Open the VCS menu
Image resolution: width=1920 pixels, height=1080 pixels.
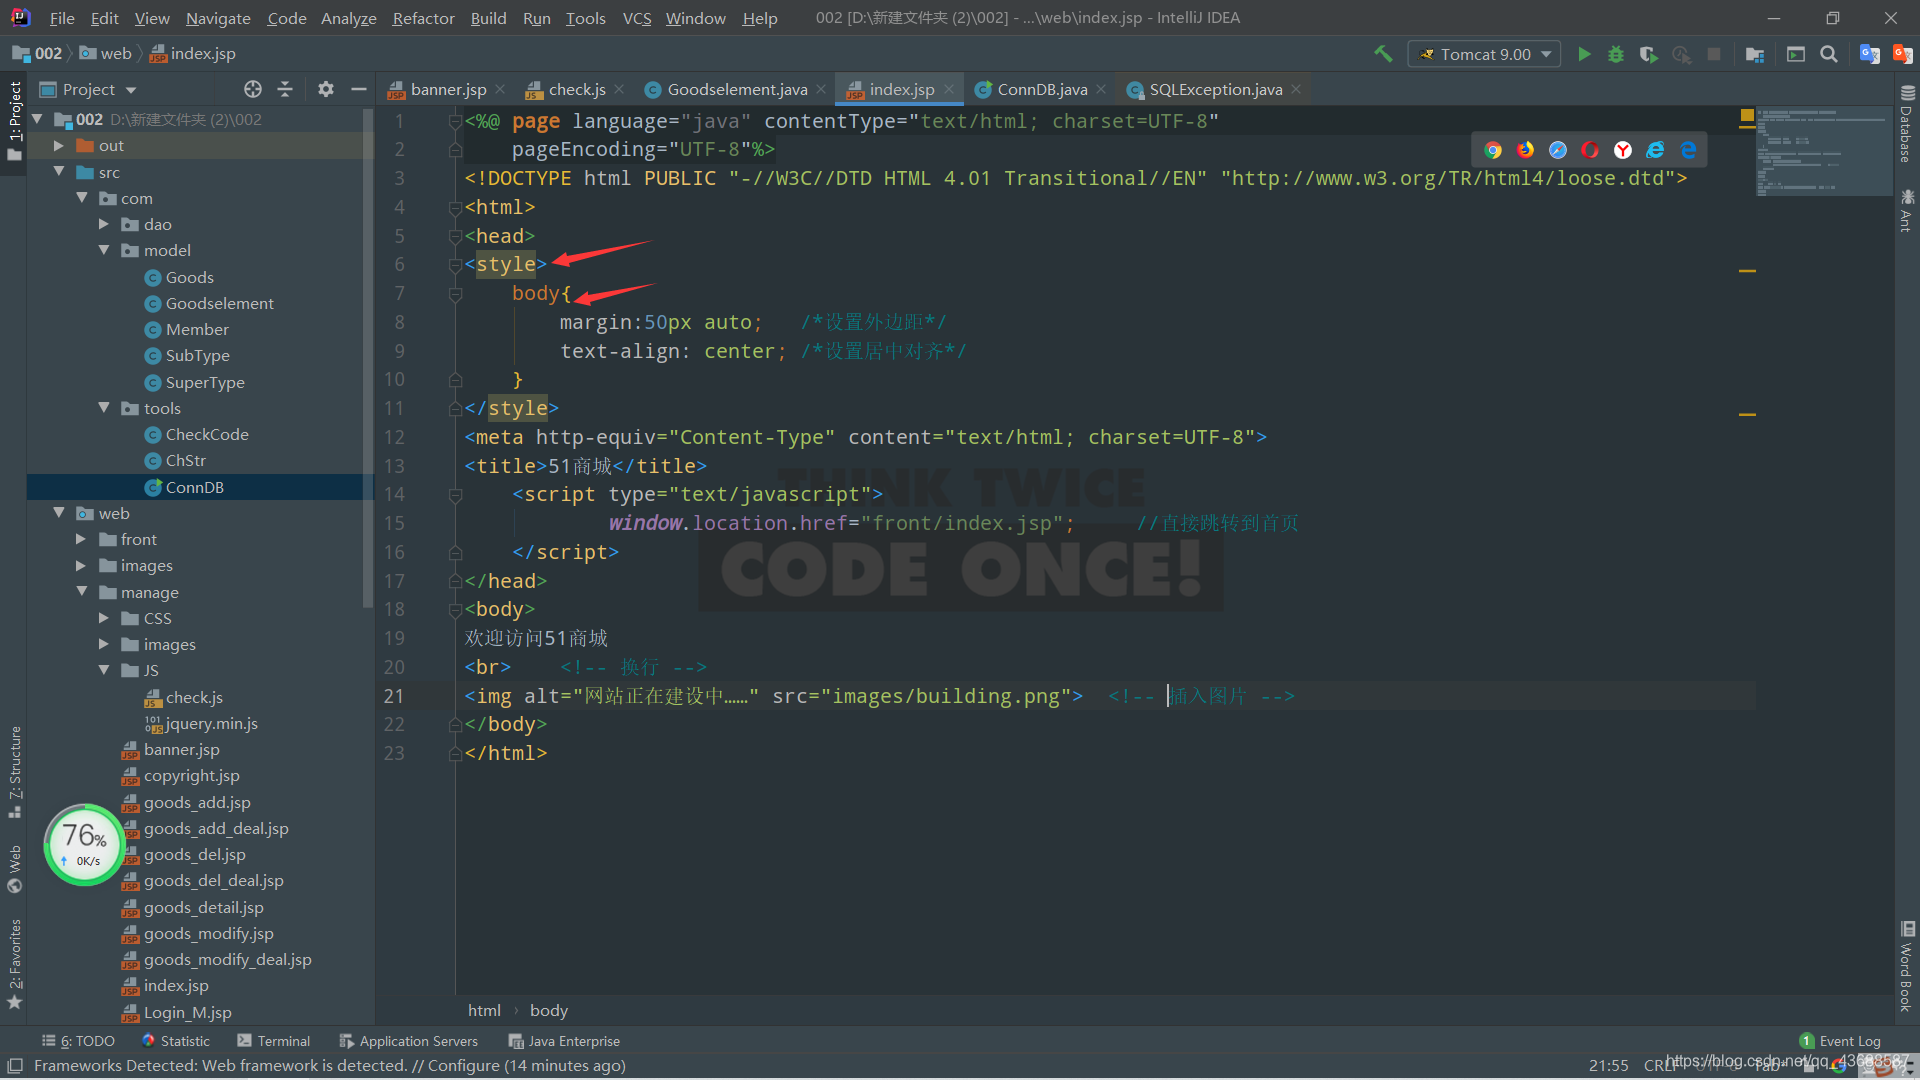coord(636,18)
